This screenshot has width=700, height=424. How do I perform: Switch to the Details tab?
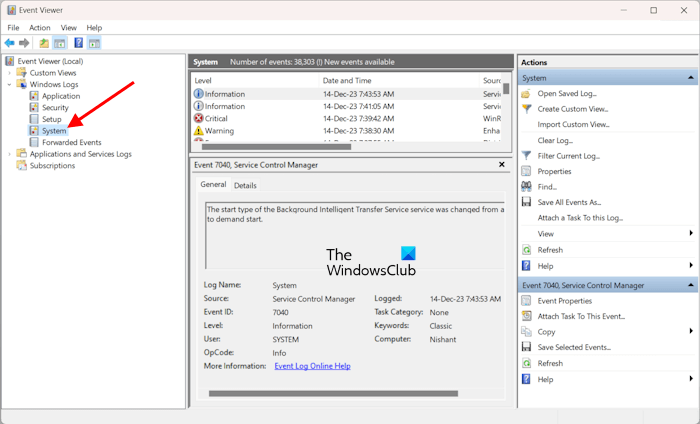coord(245,185)
